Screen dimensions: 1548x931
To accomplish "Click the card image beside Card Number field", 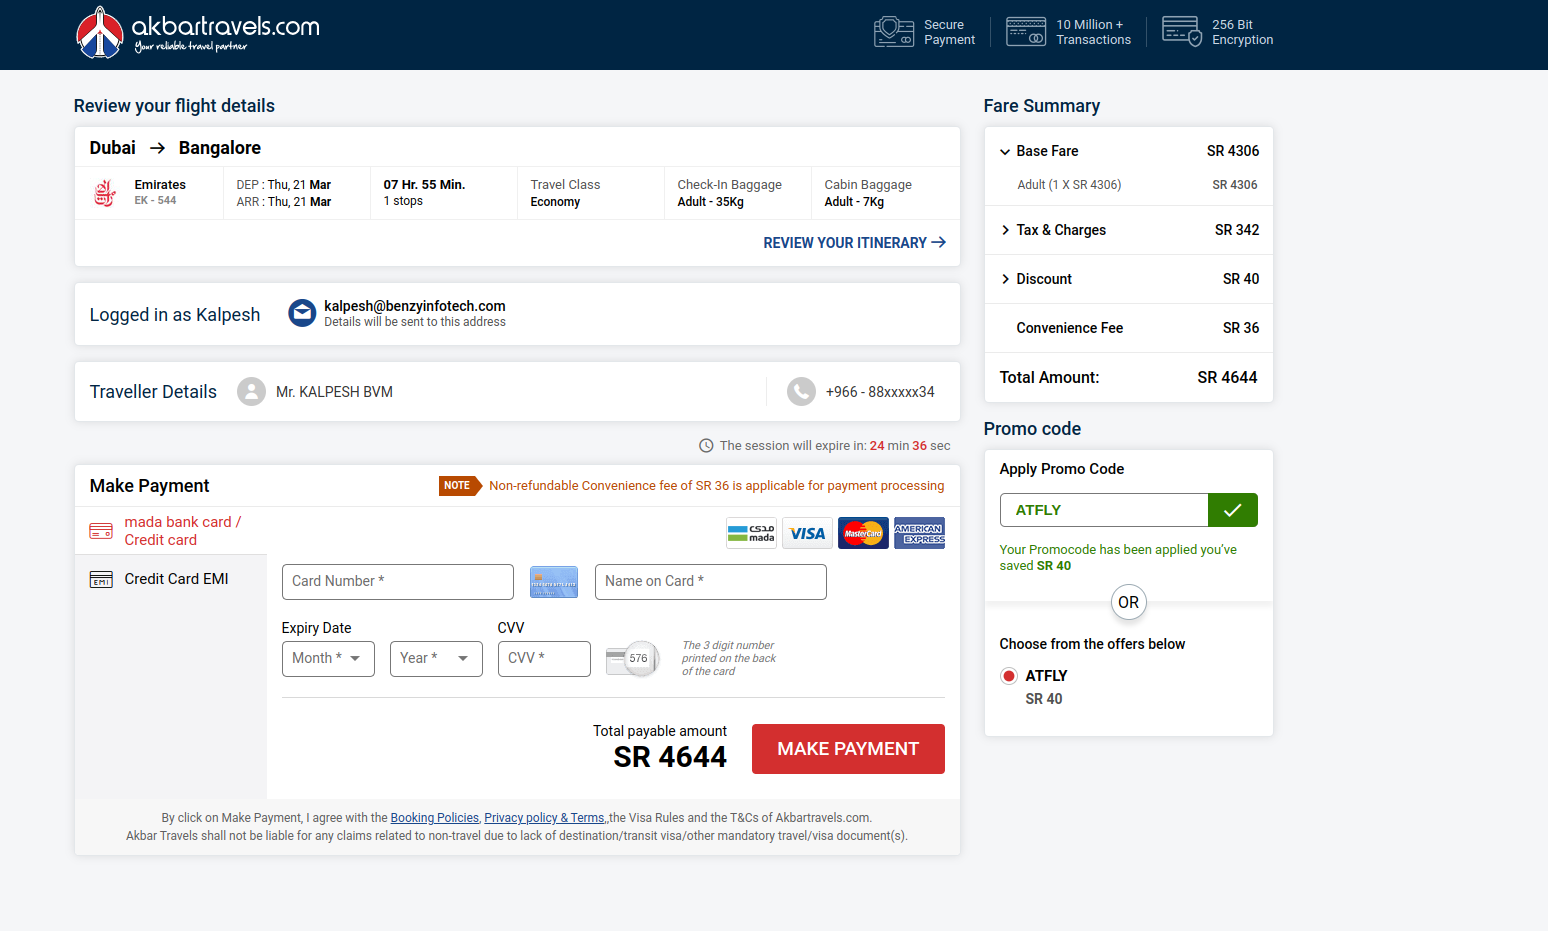I will click(554, 582).
